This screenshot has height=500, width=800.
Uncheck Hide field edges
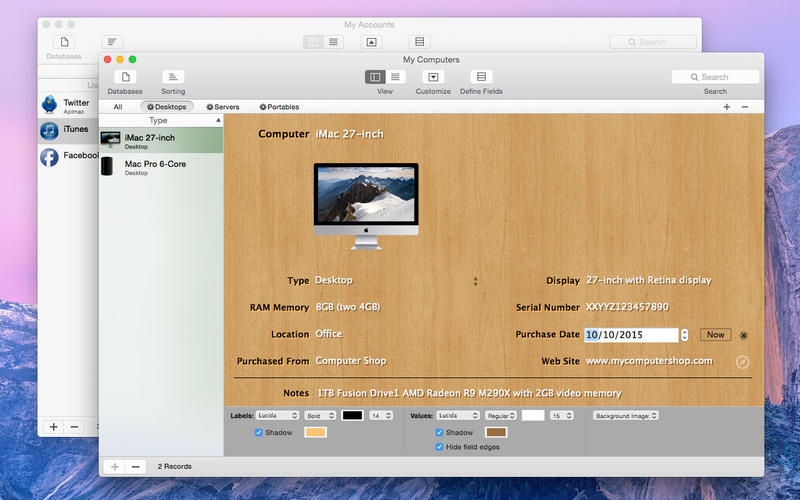[x=440, y=446]
